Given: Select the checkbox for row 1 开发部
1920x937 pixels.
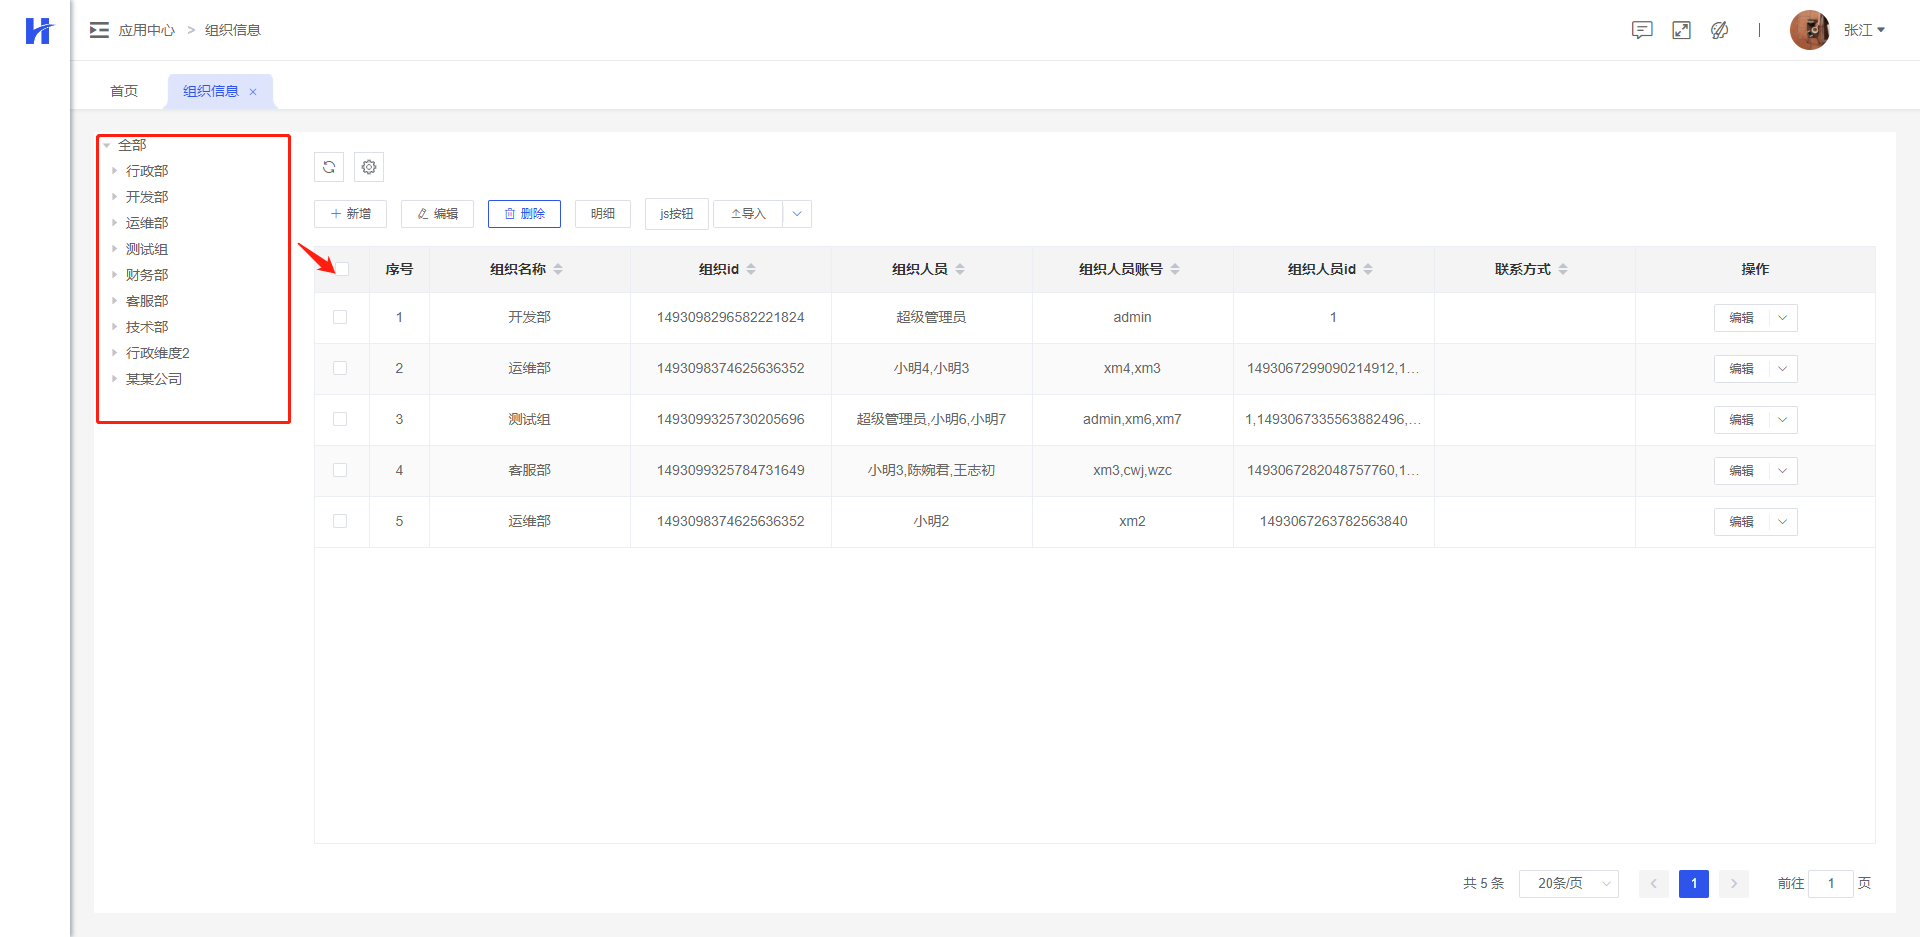Looking at the screenshot, I should [340, 317].
